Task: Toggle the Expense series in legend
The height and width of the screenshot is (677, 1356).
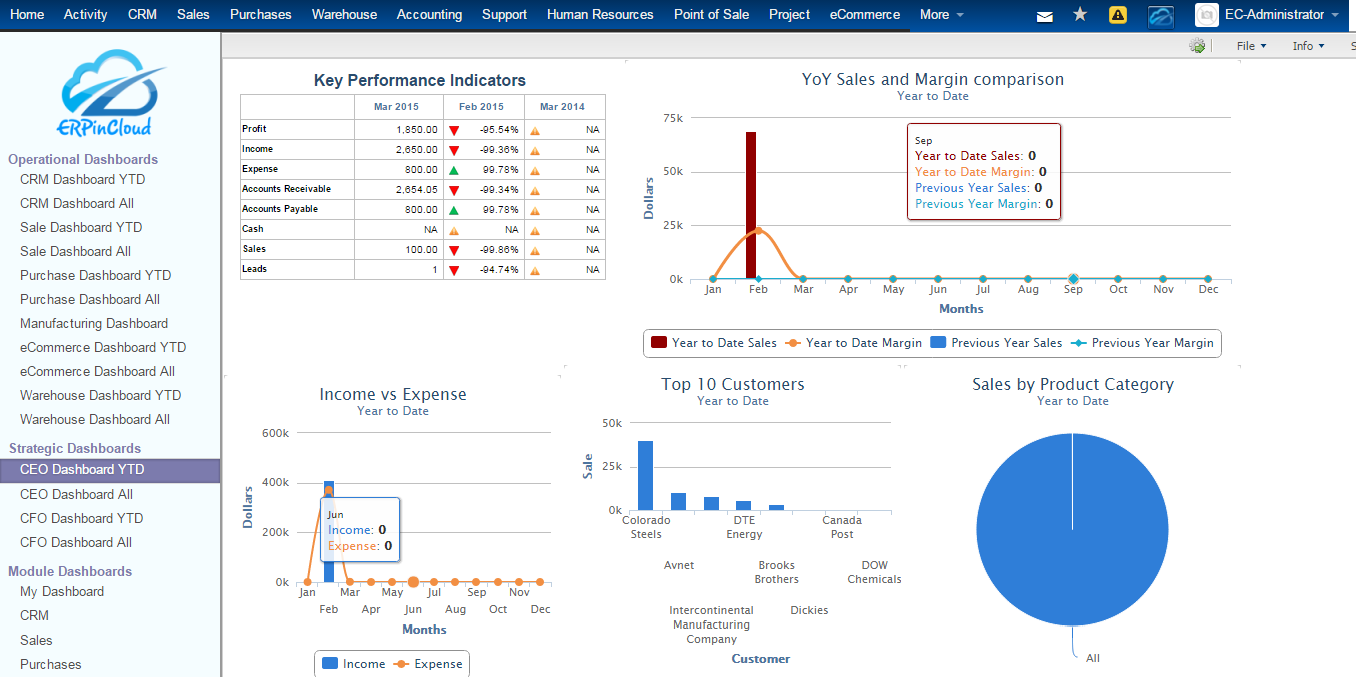Action: coord(428,664)
